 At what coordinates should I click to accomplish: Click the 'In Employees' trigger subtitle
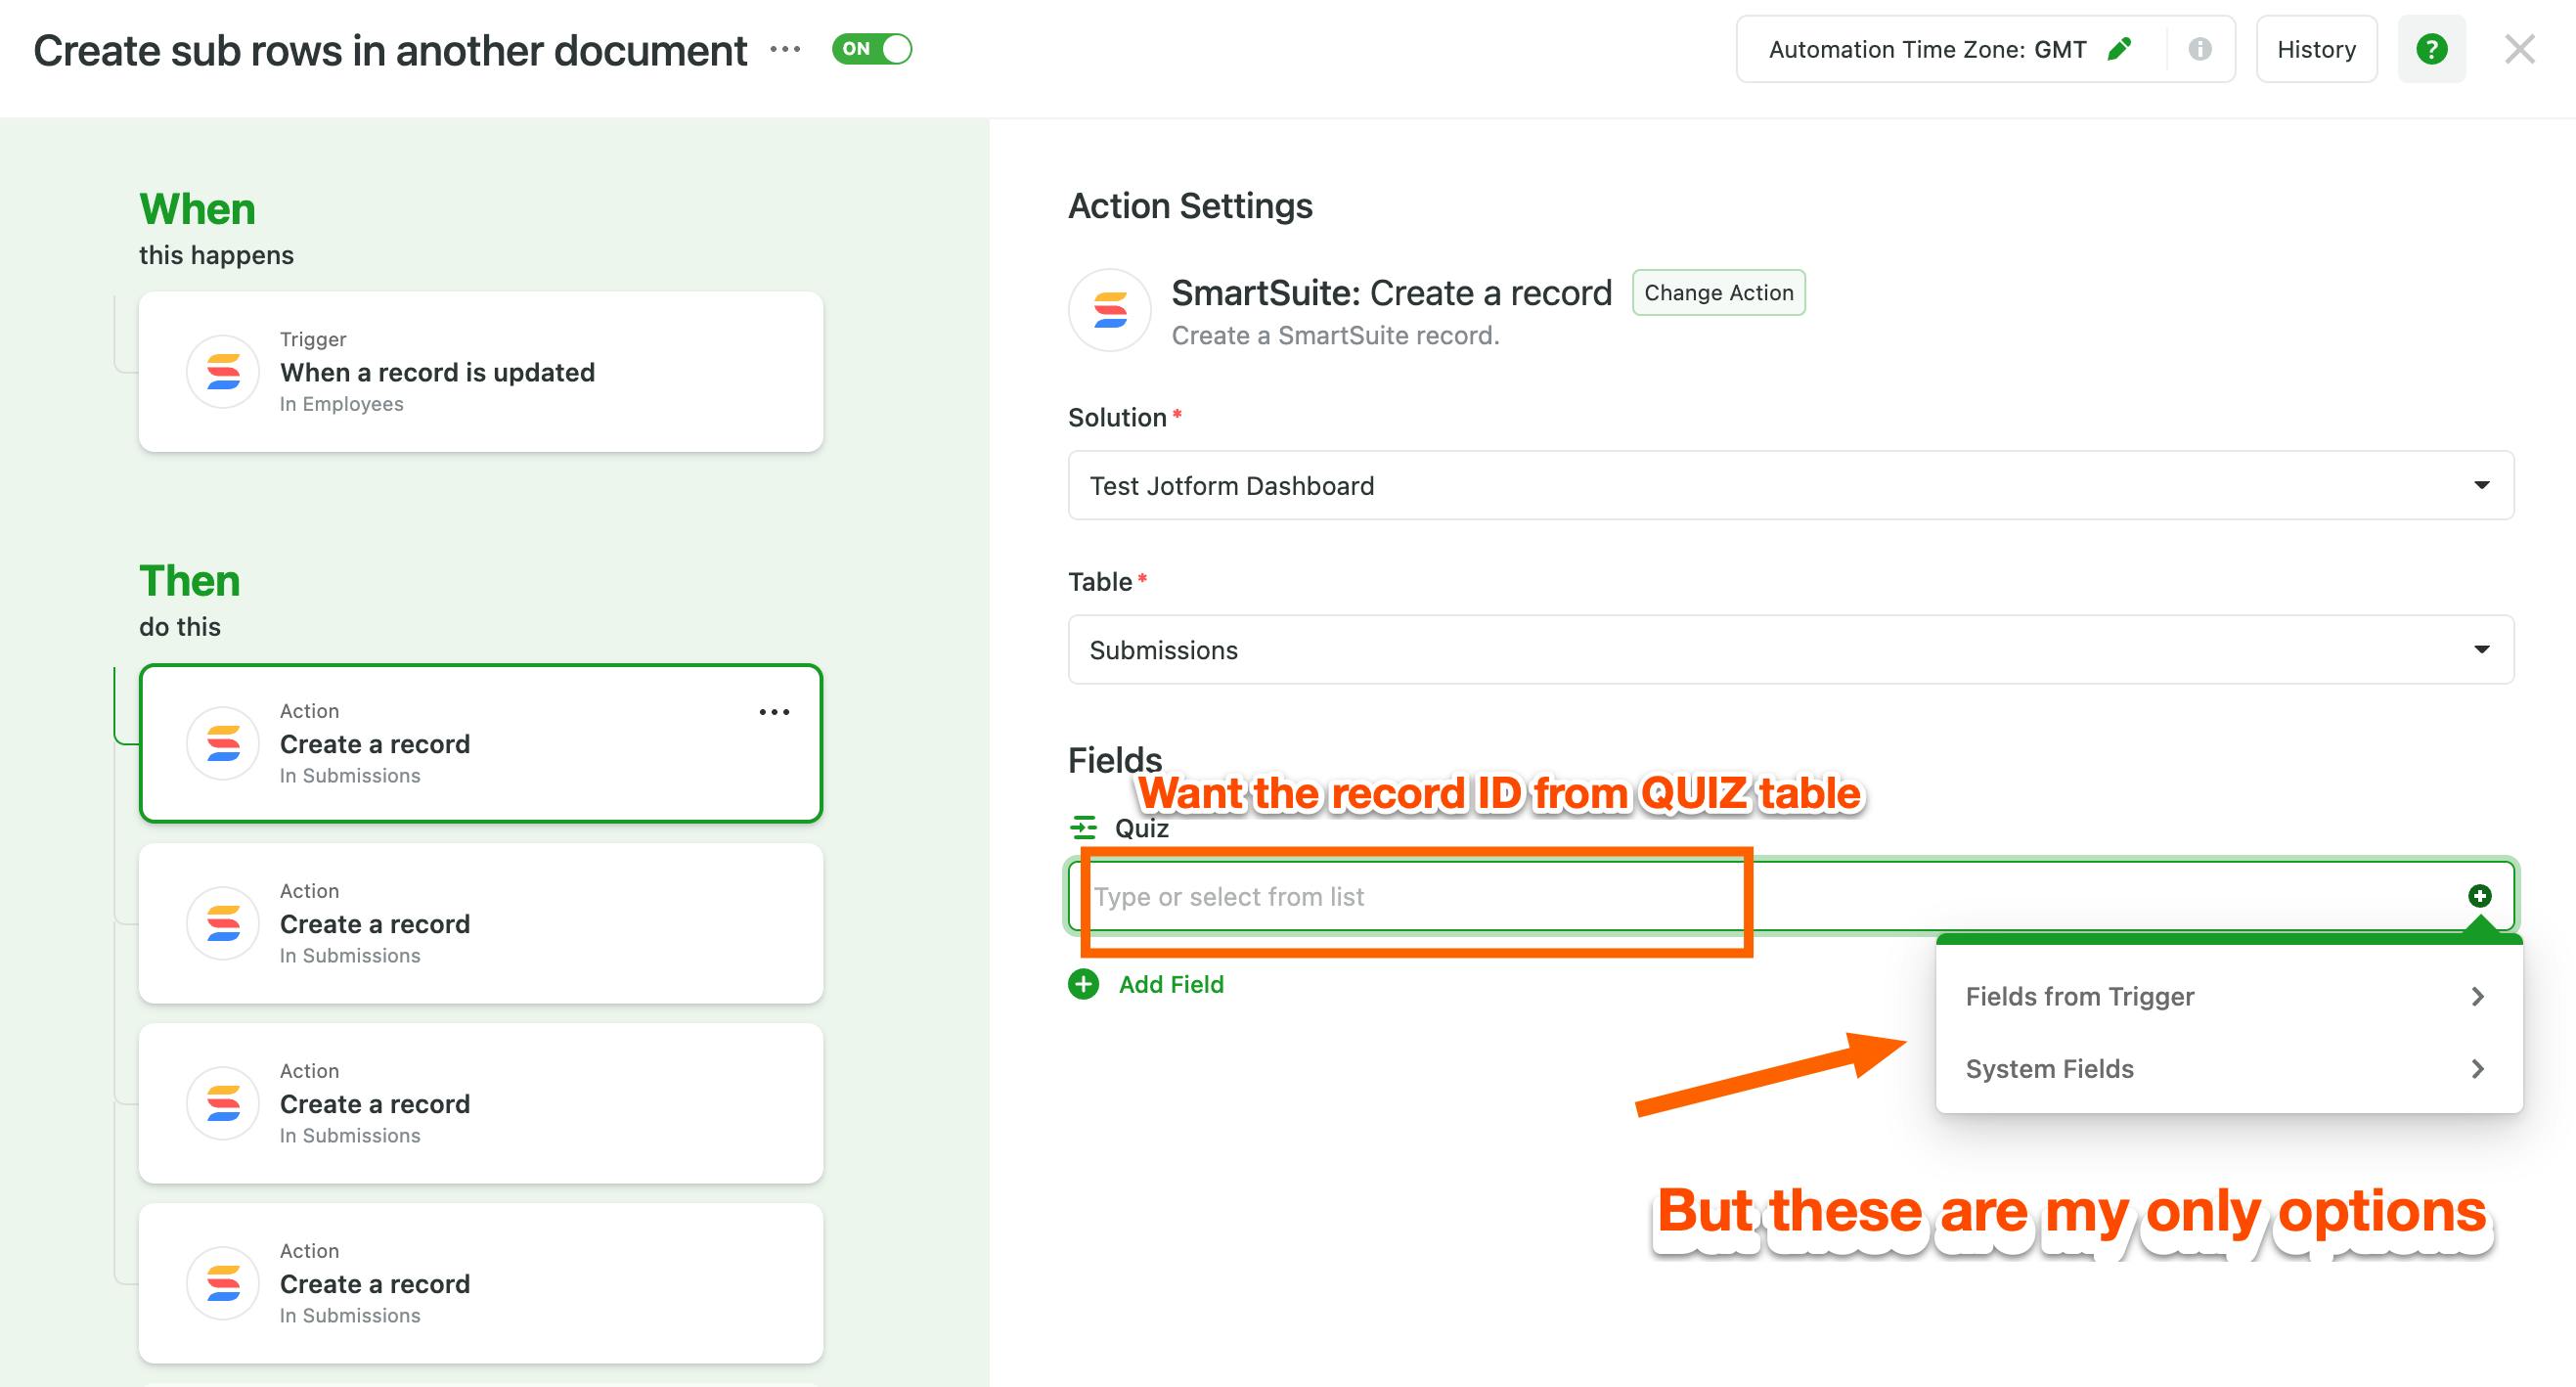pos(342,404)
